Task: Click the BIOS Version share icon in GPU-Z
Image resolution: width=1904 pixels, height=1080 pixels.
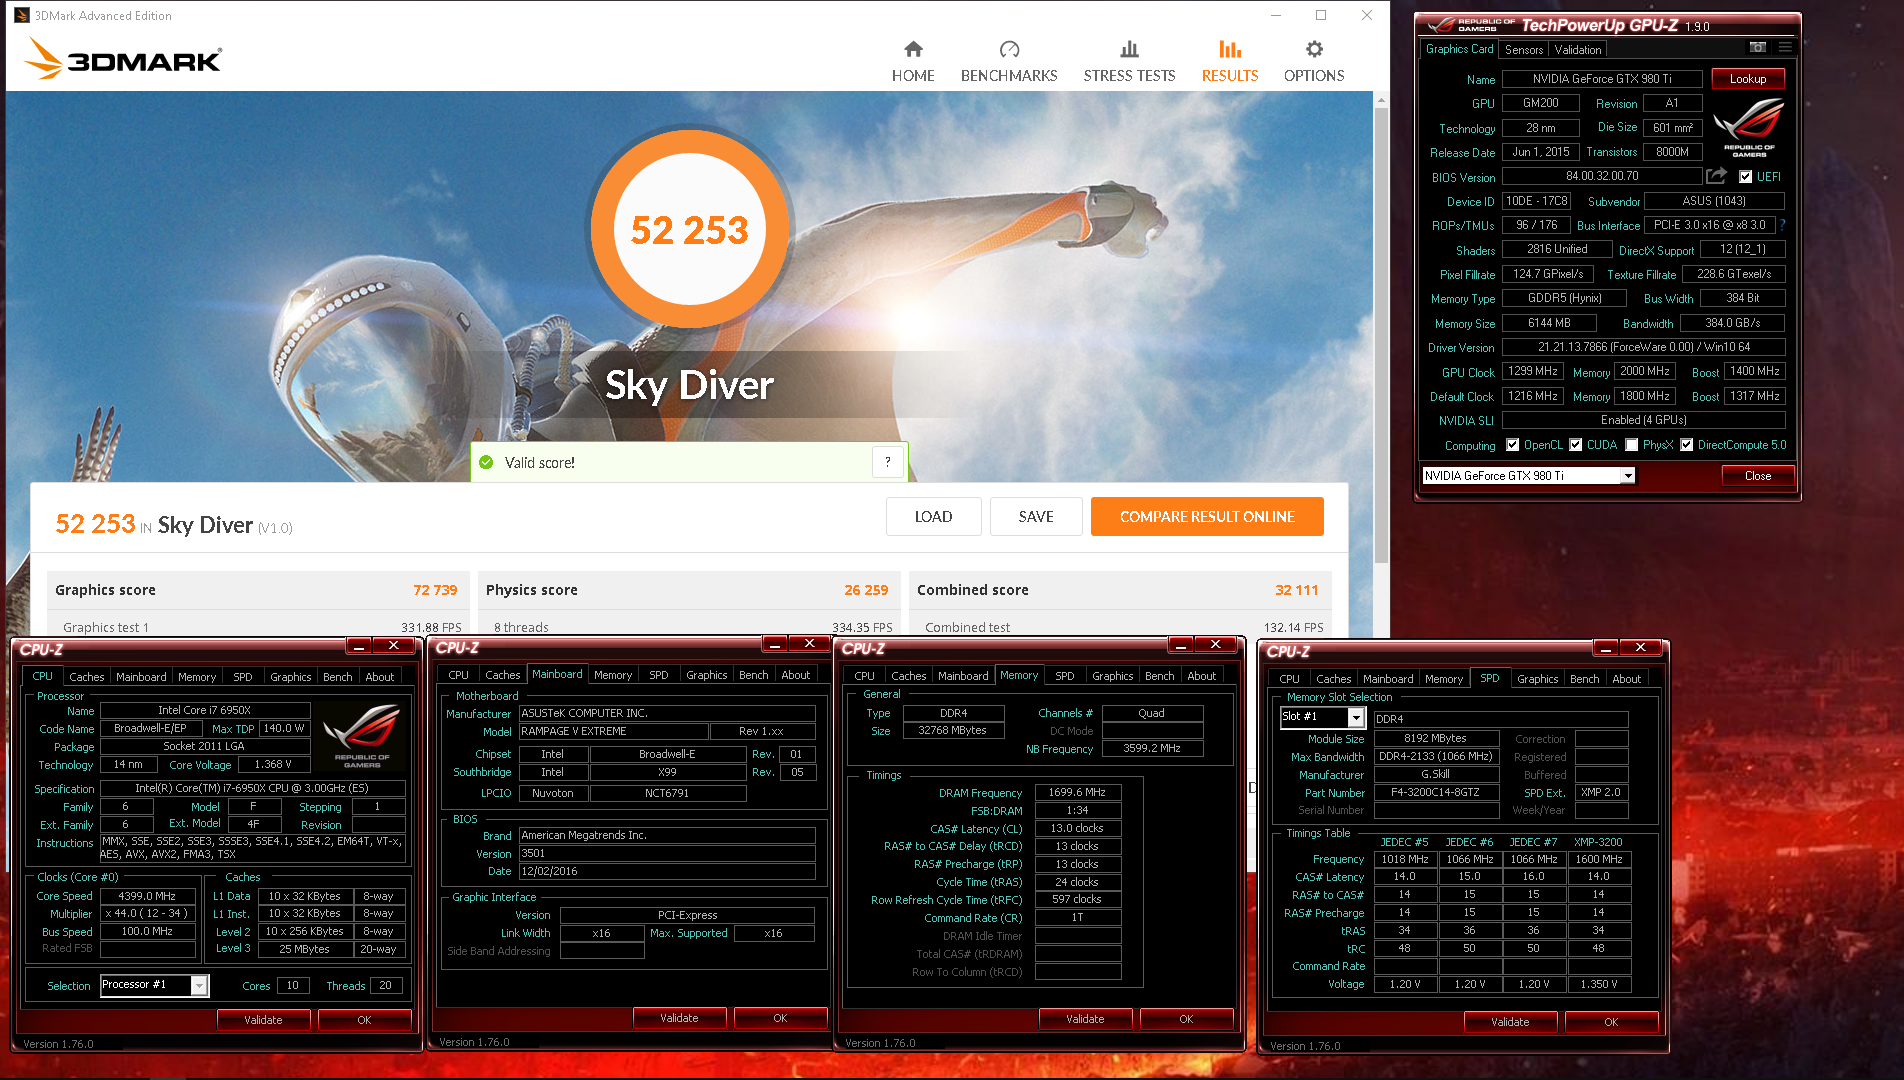Action: [1716, 176]
